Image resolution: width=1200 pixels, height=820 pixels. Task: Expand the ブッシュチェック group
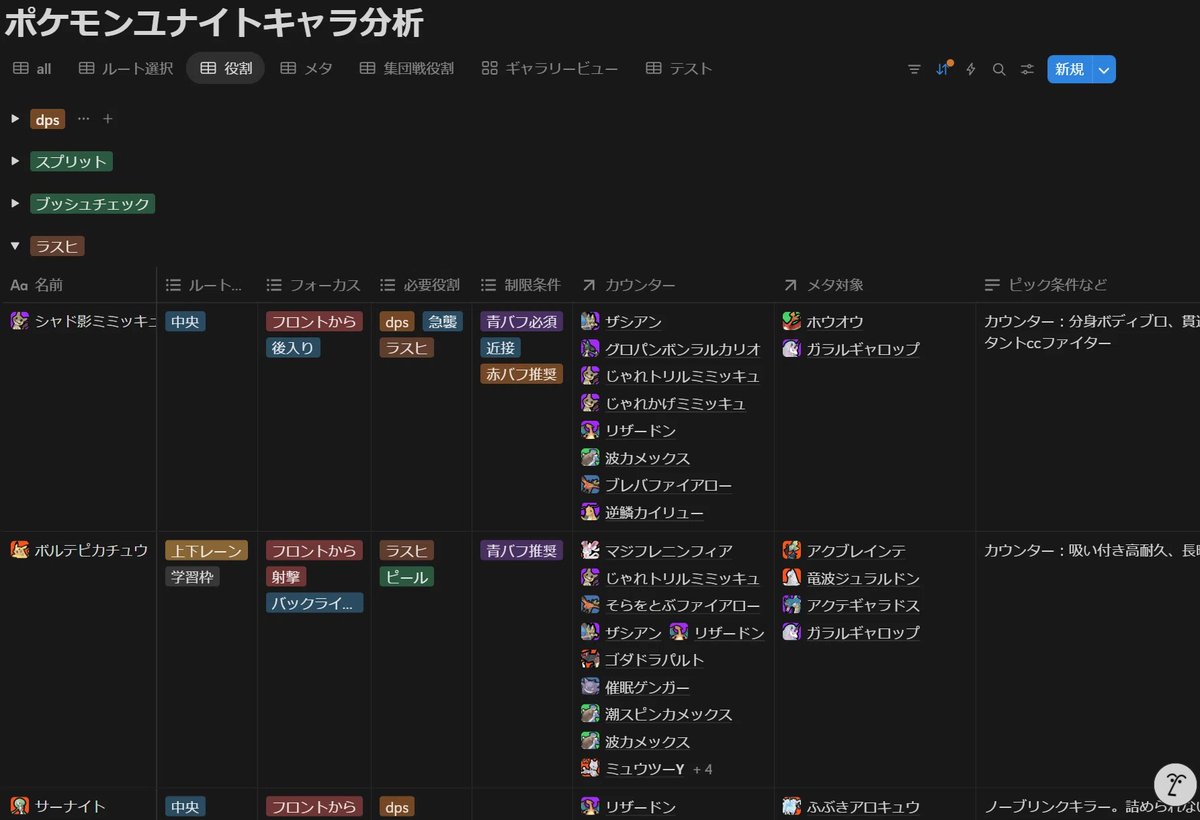point(15,203)
